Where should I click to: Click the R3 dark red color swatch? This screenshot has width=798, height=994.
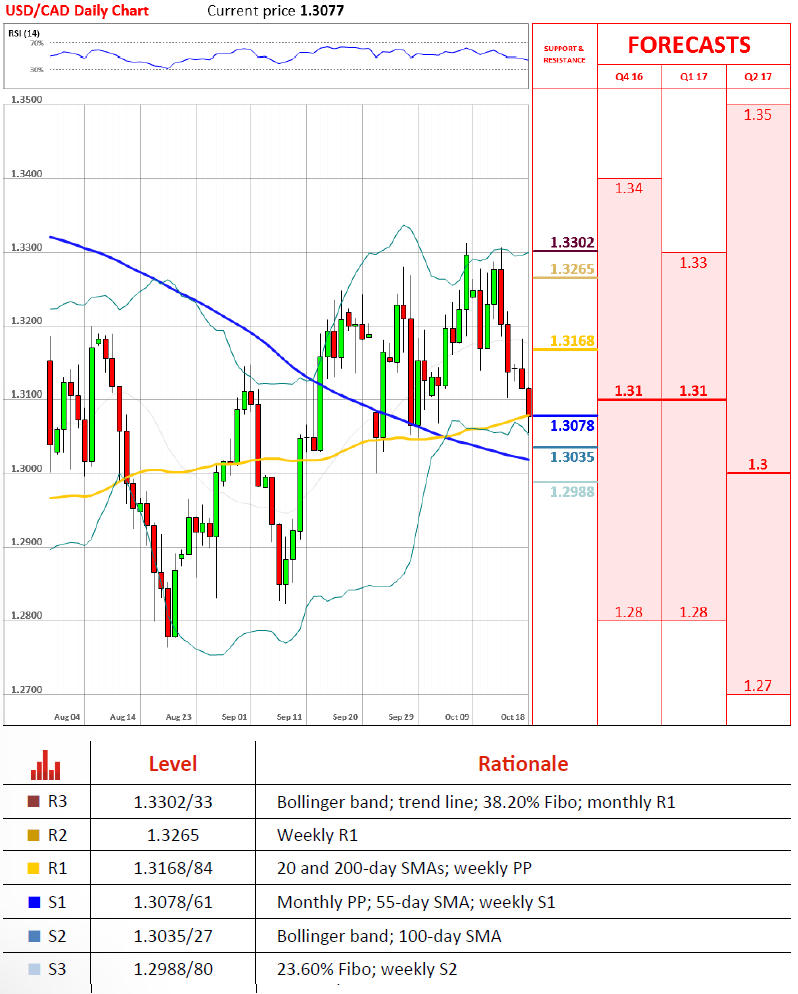click(34, 801)
